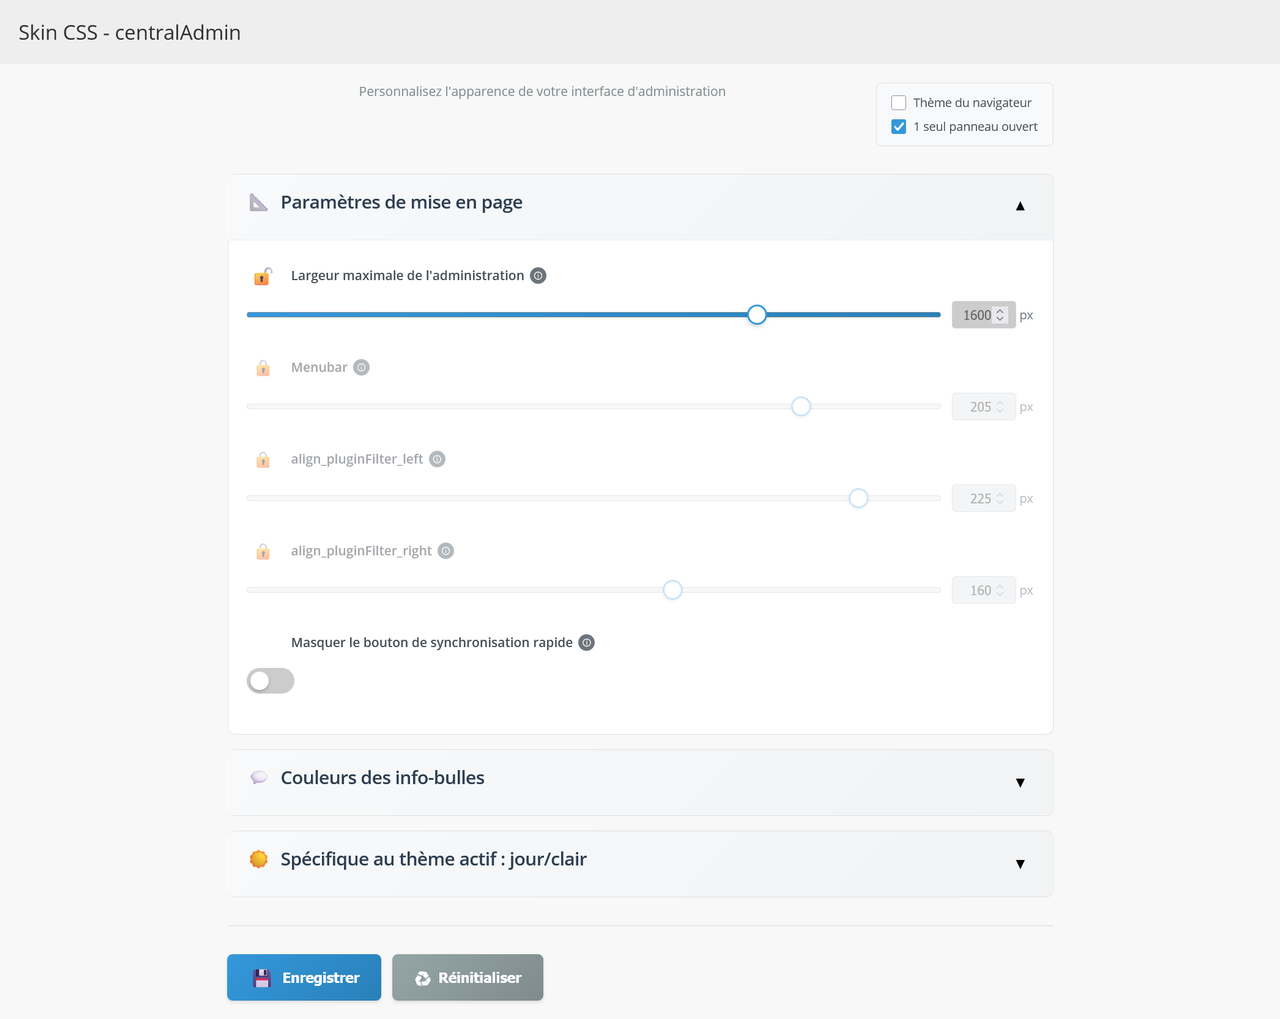Click the info icon next to align_pluginFilter_right

[x=446, y=551]
